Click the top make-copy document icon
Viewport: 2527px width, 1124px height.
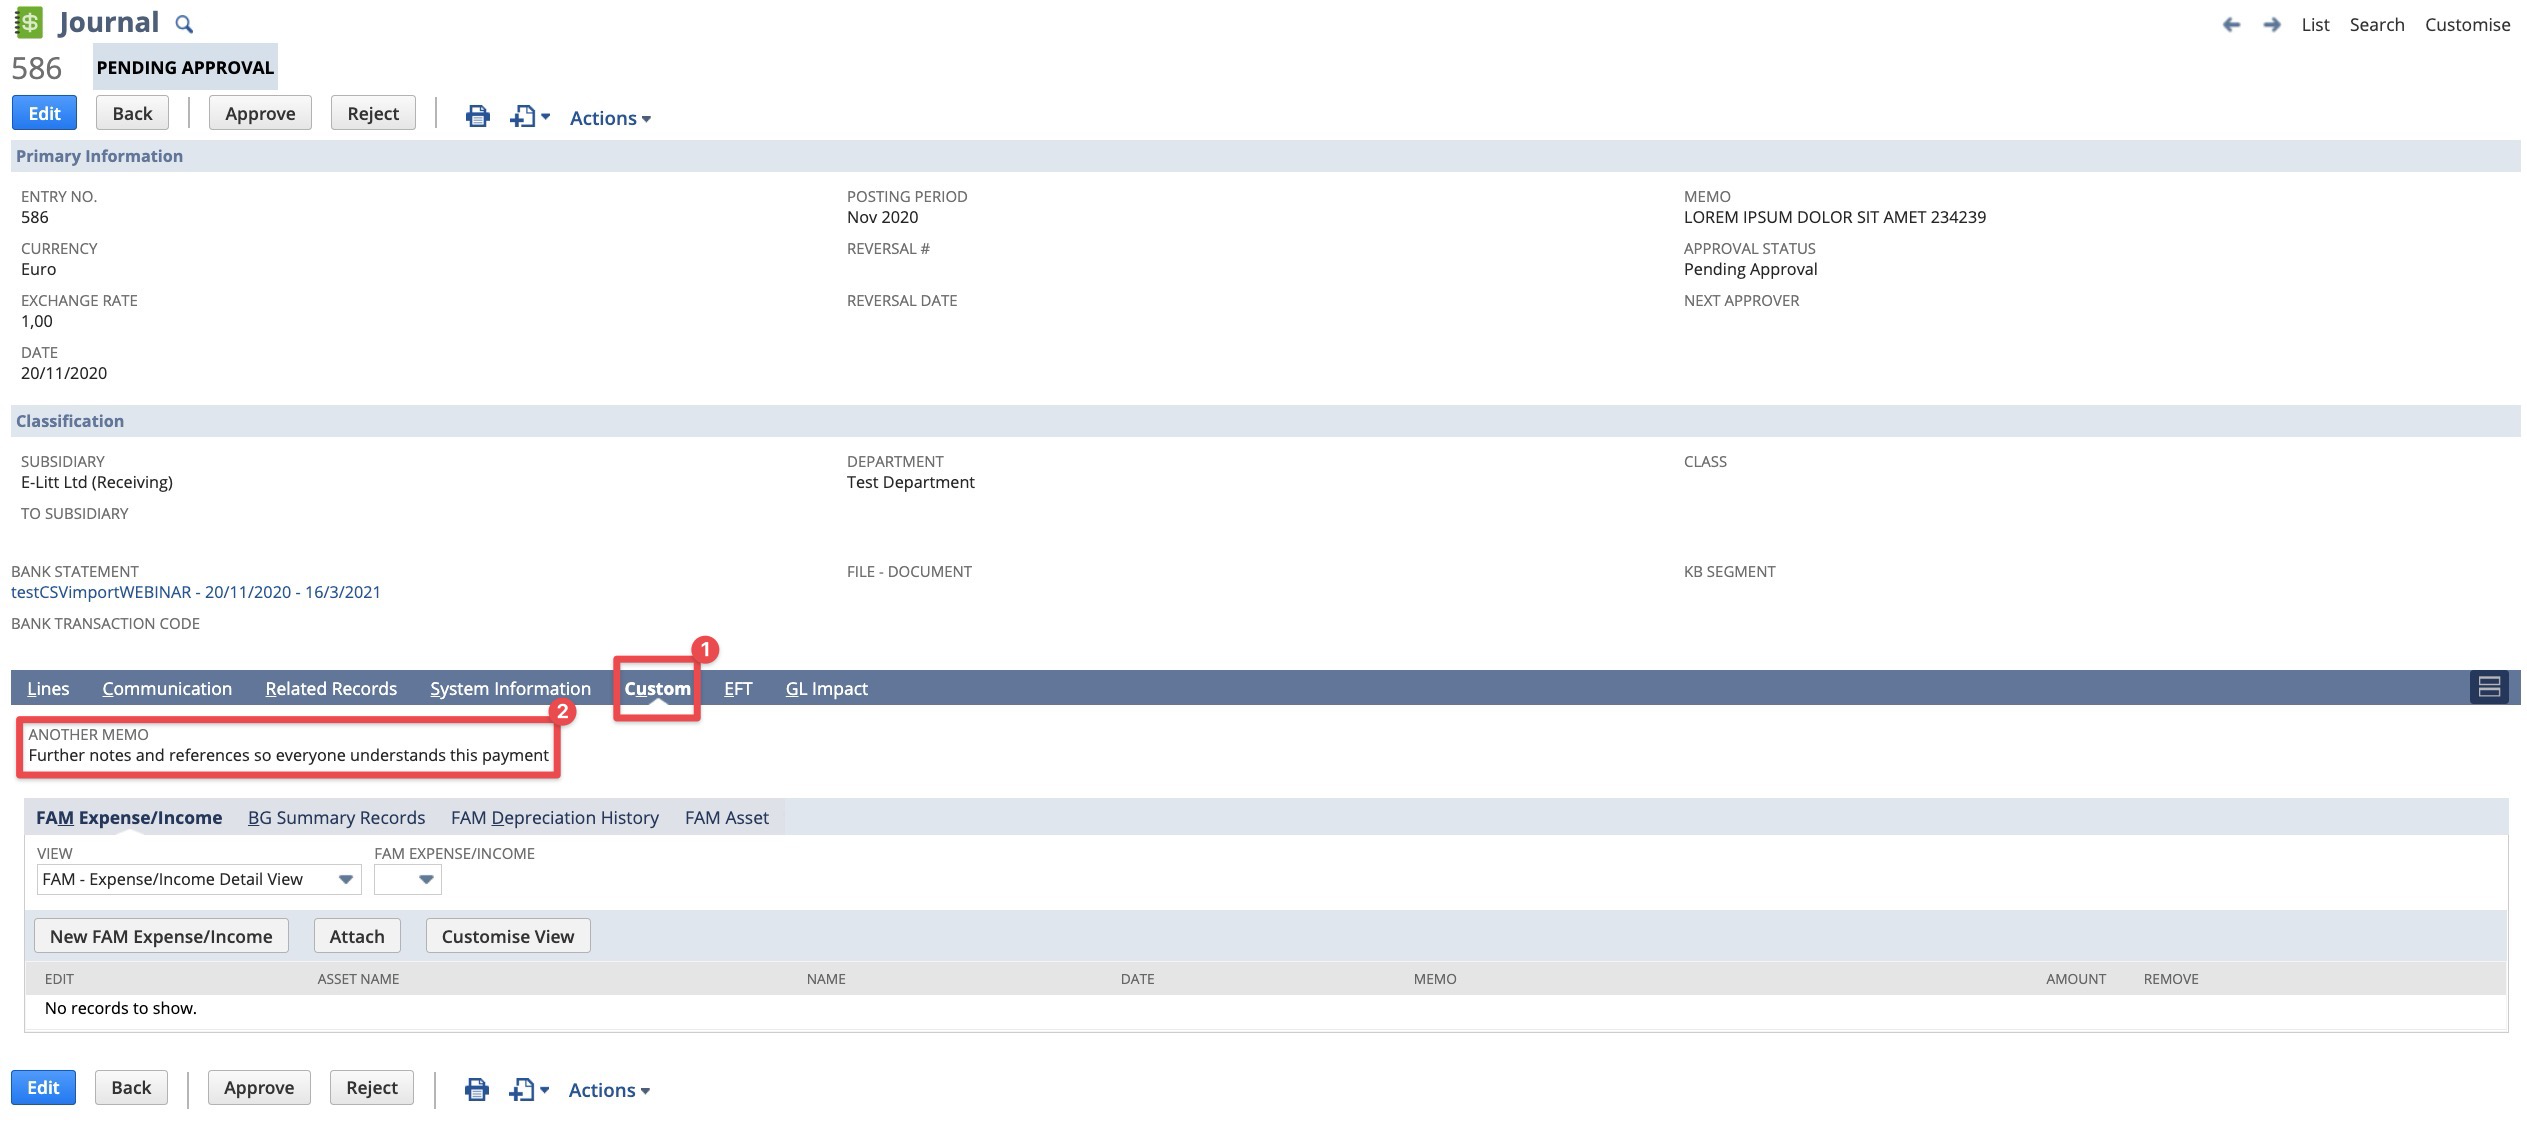[522, 117]
